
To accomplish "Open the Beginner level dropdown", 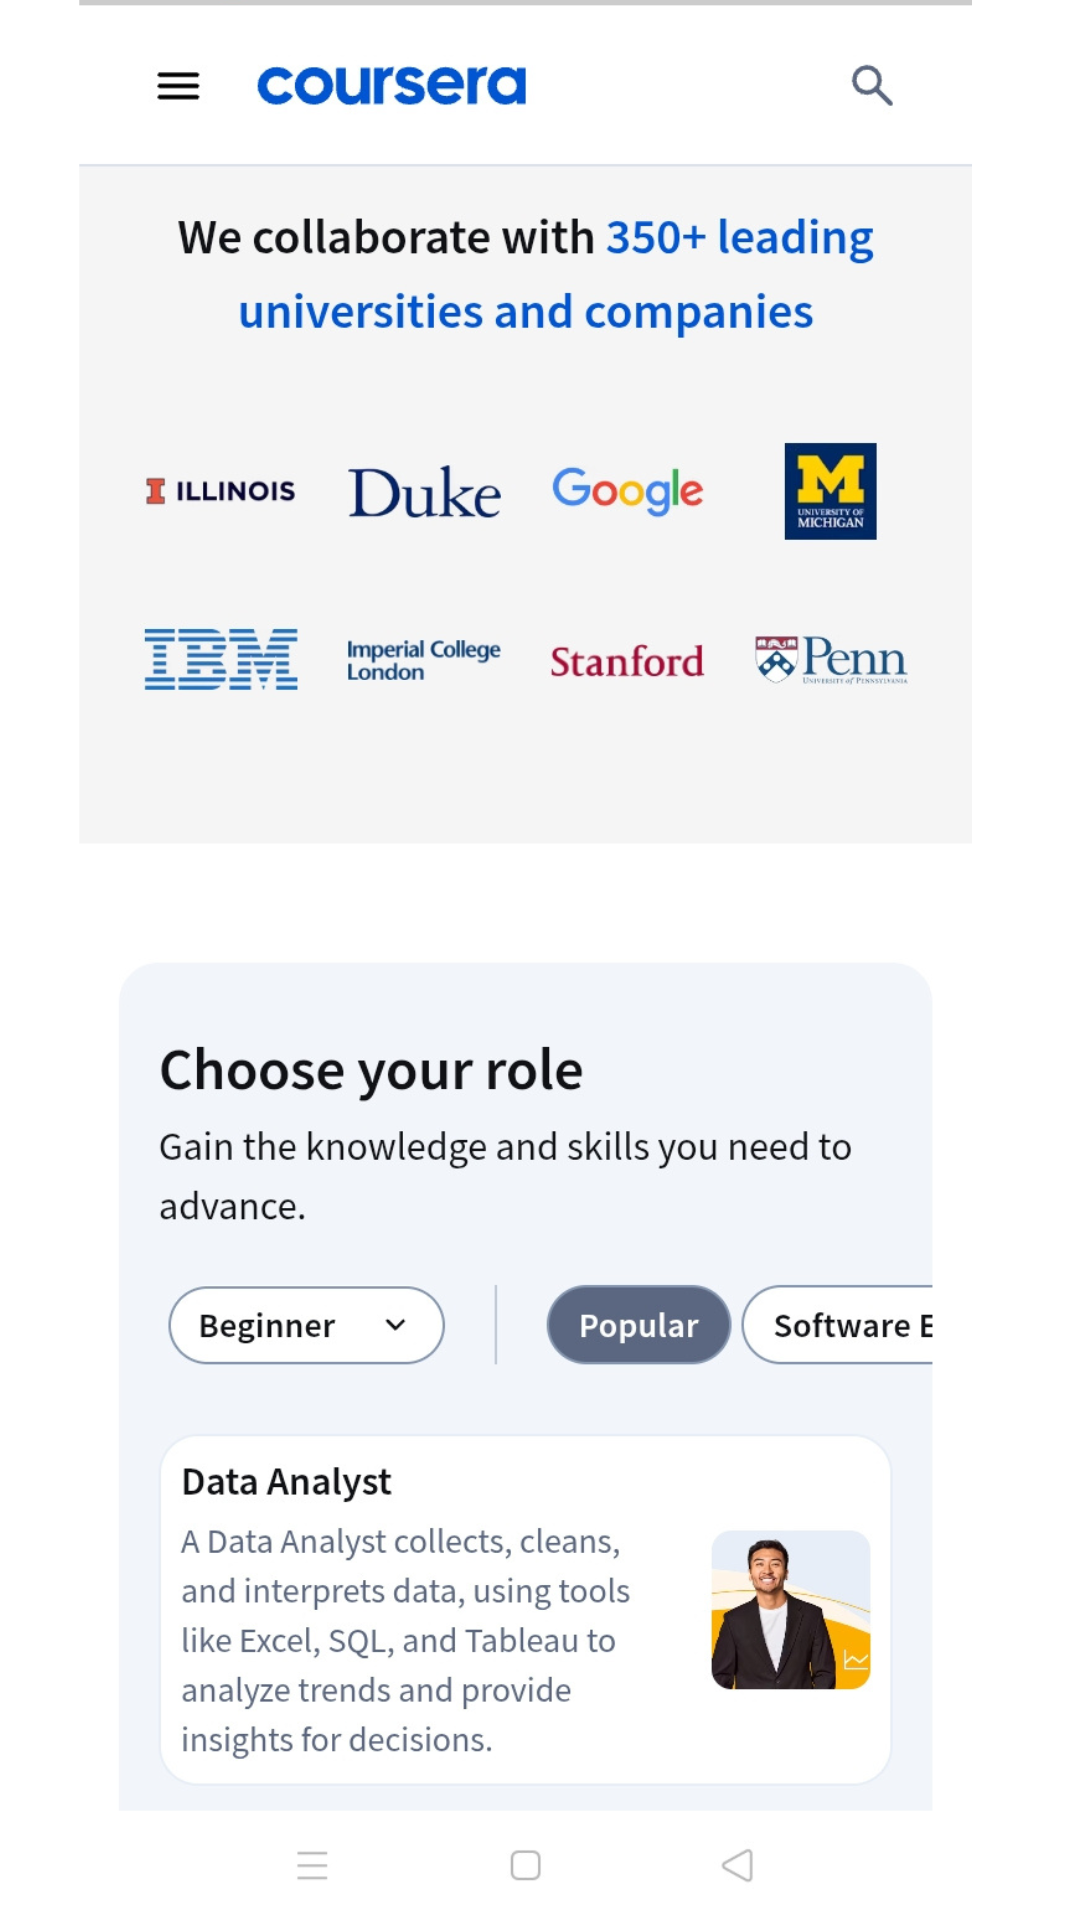I will click(x=305, y=1324).
